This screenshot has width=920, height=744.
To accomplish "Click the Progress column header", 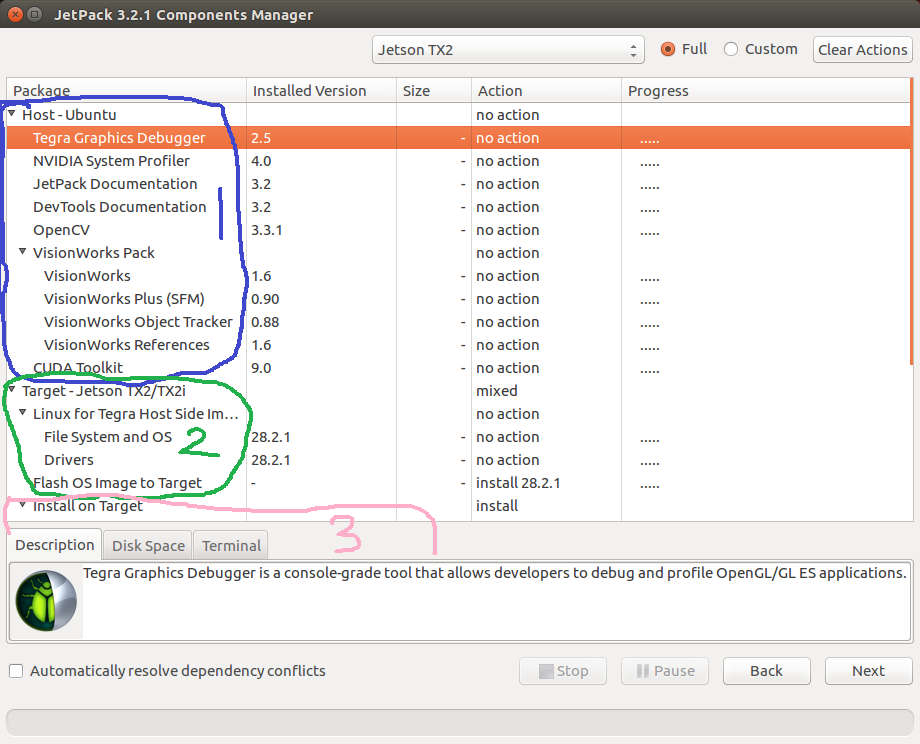I will 765,91.
